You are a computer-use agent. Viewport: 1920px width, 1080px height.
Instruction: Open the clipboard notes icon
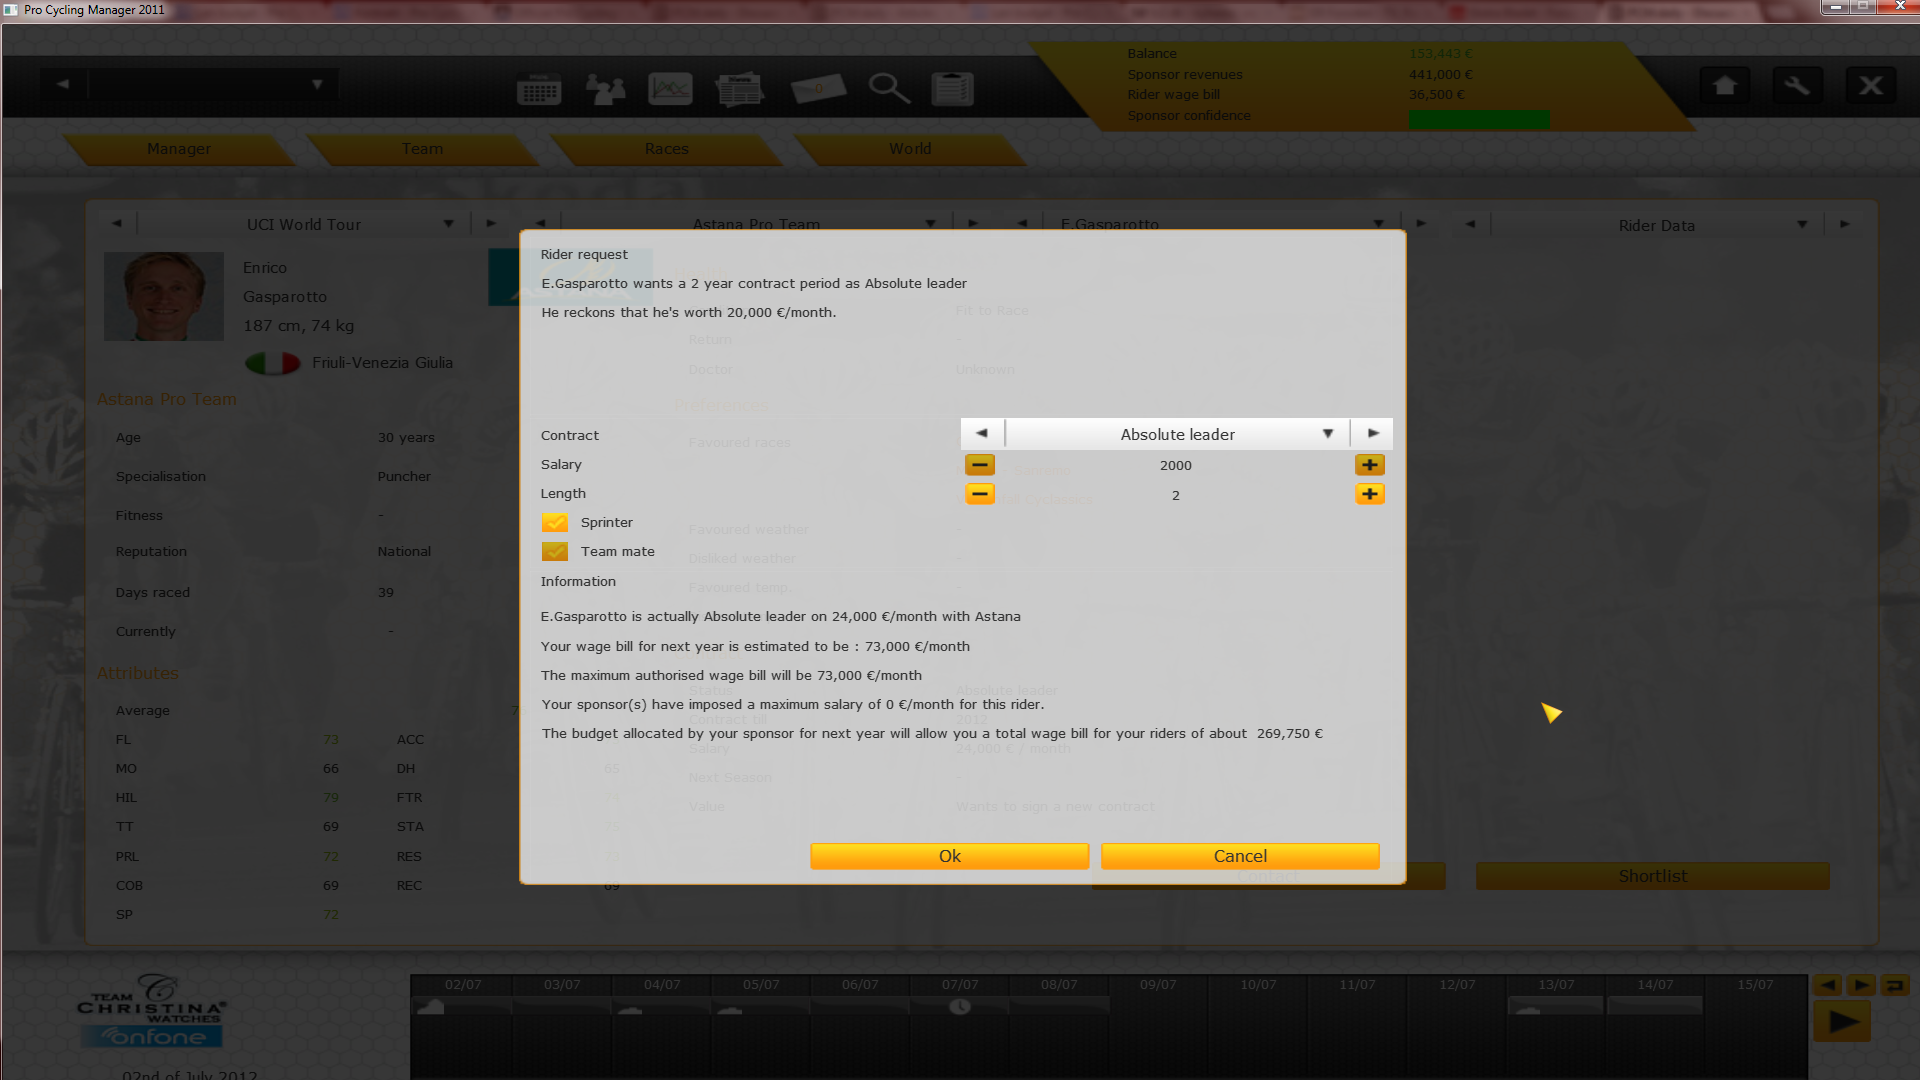[x=952, y=90]
